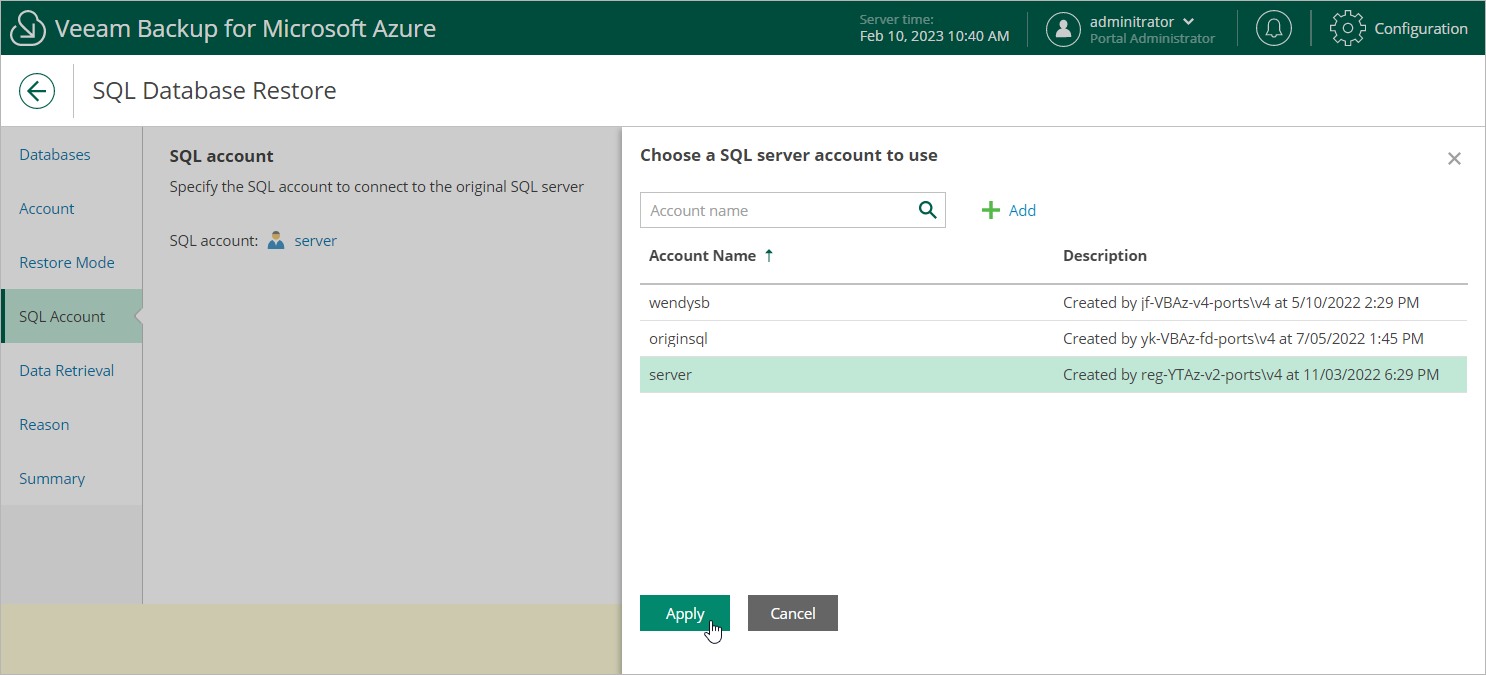Click the SQL account user icon
This screenshot has width=1486, height=675.
pos(277,241)
